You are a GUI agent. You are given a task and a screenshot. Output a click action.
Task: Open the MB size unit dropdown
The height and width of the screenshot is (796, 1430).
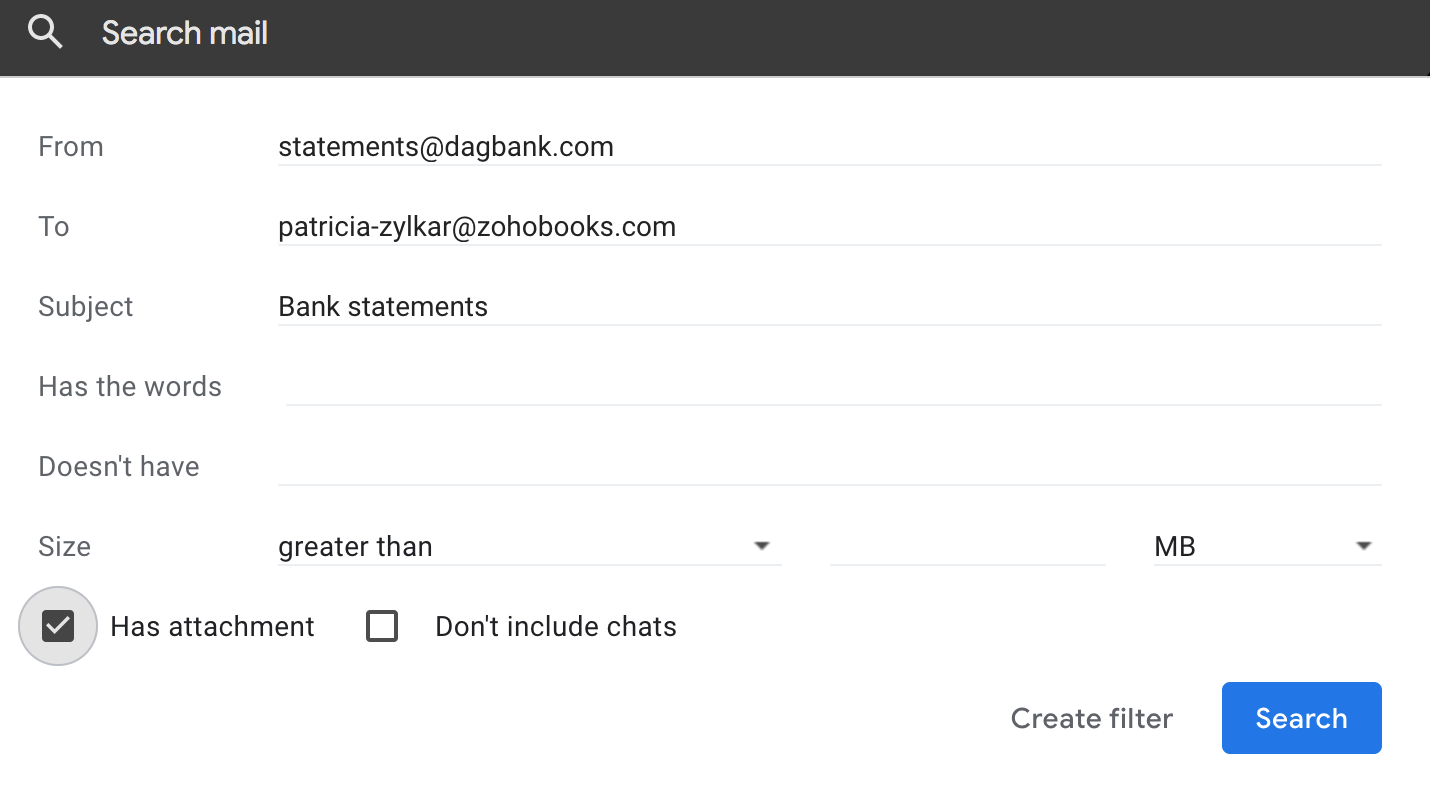point(1267,547)
